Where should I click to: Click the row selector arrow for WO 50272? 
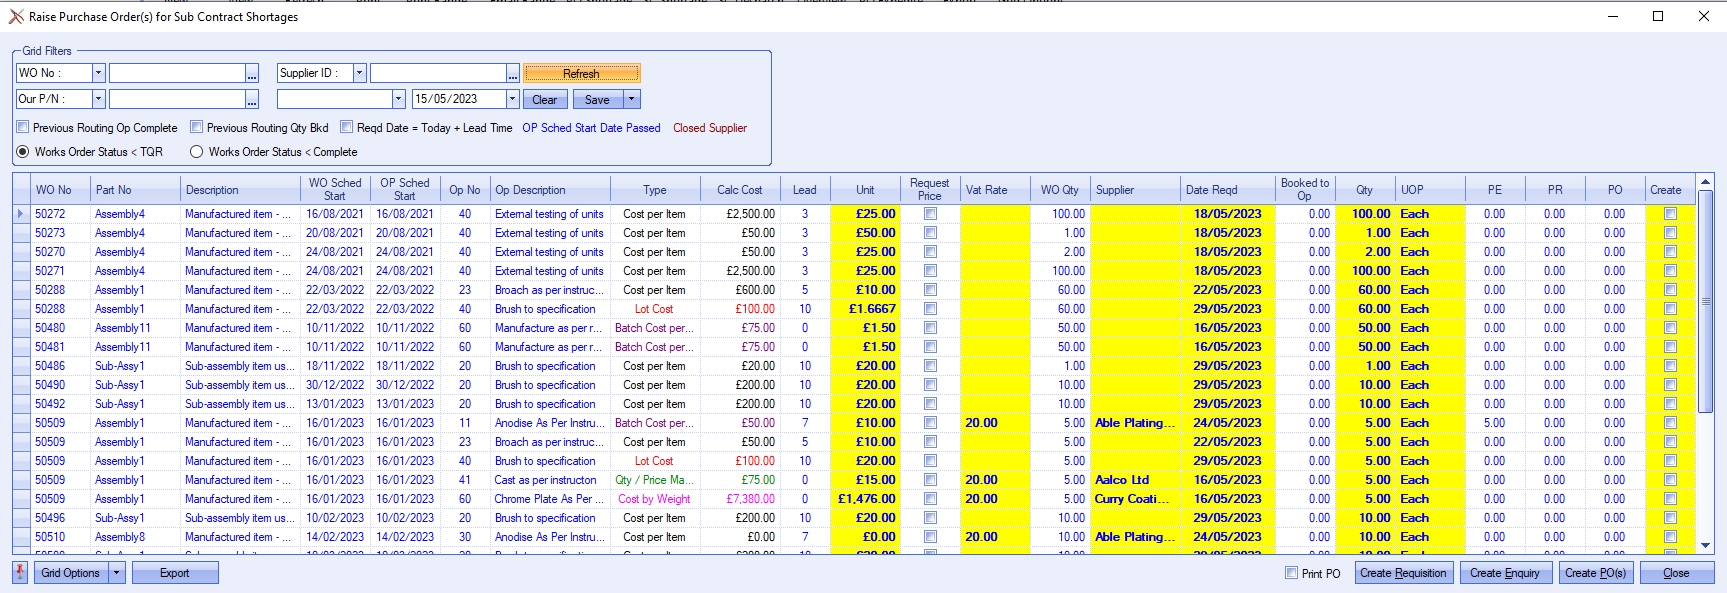pyautogui.click(x=21, y=214)
